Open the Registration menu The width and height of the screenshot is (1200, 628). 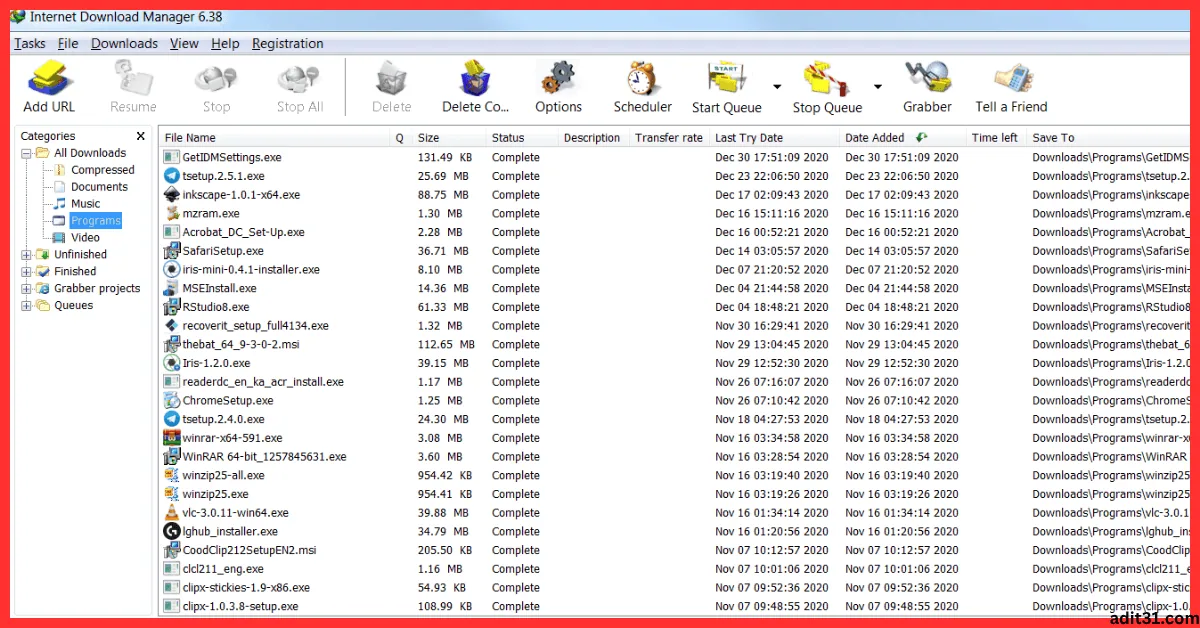point(287,43)
